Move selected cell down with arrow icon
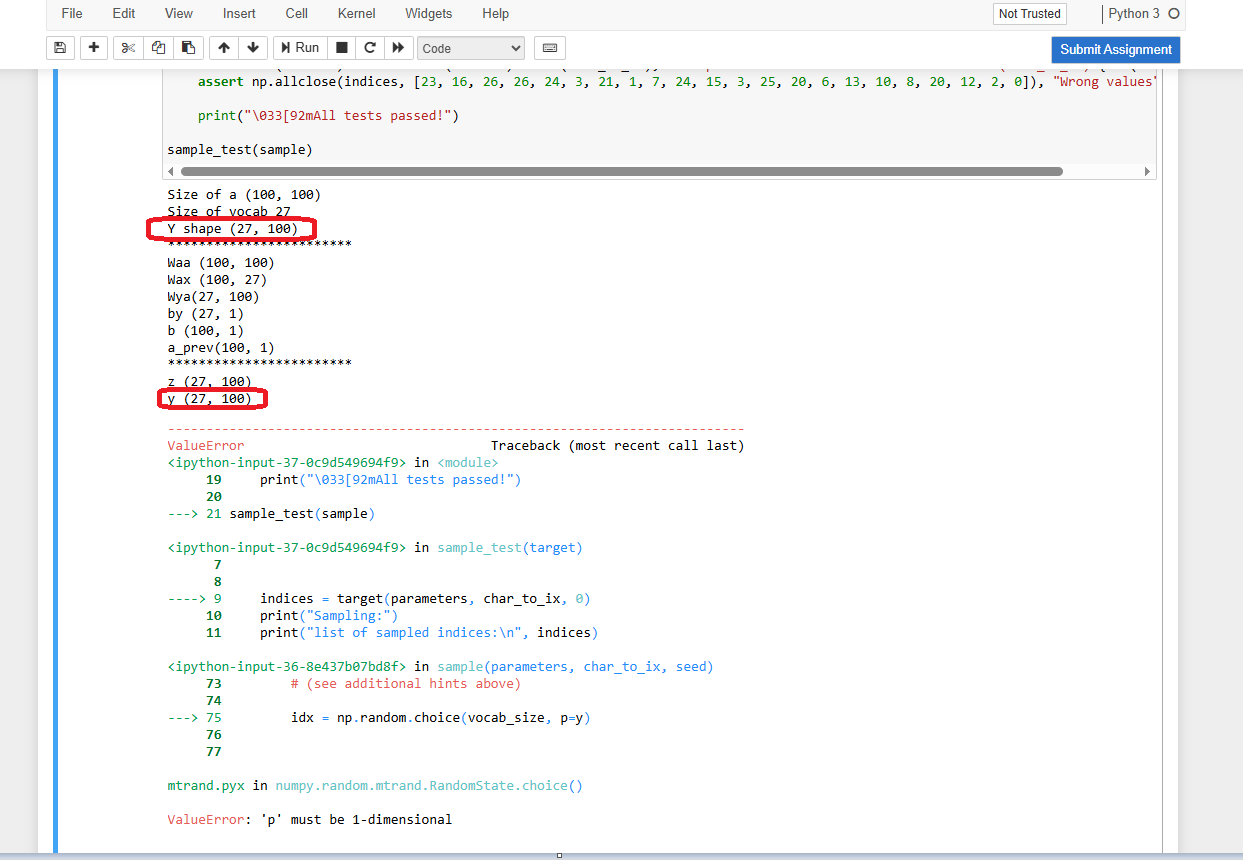Image resolution: width=1243 pixels, height=860 pixels. click(252, 48)
